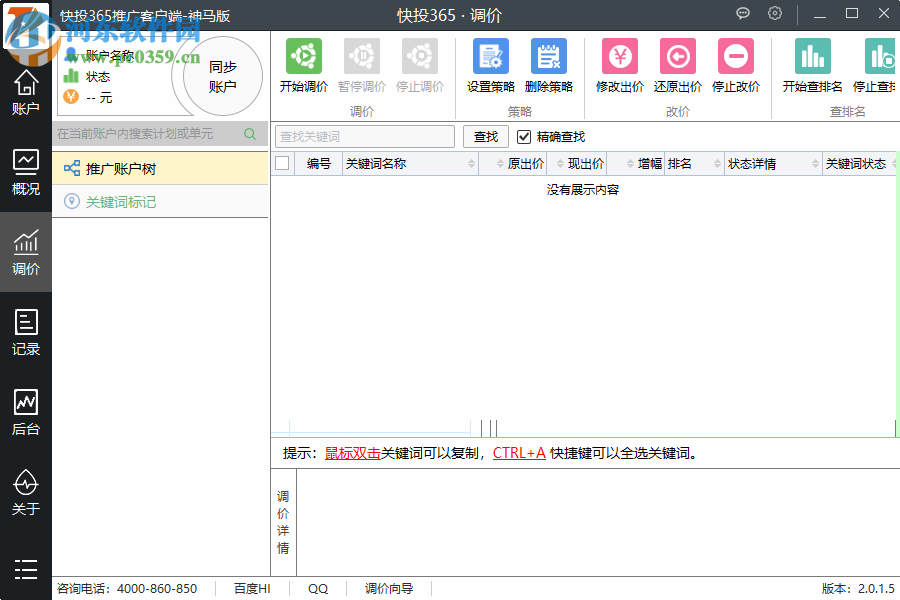Click the 查找 search button
The image size is (900, 600).
pos(485,136)
